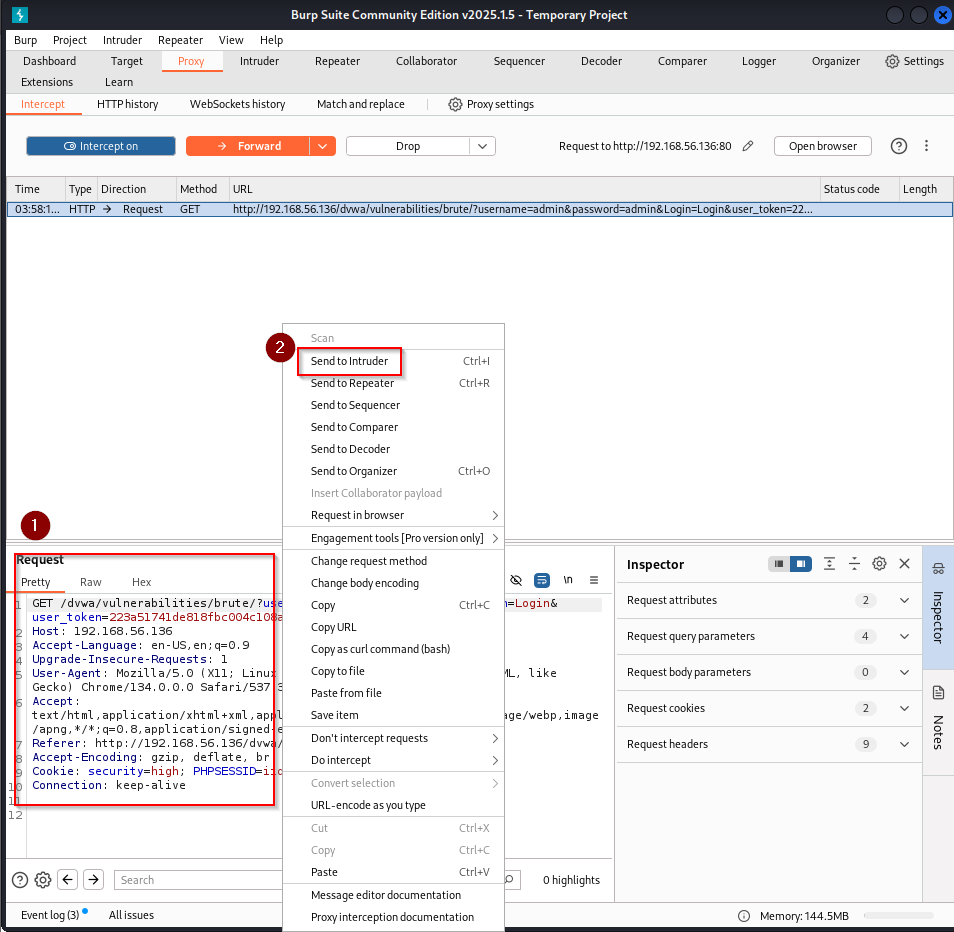Open the three-dot intercept options menu
954x932 pixels.
(926, 146)
